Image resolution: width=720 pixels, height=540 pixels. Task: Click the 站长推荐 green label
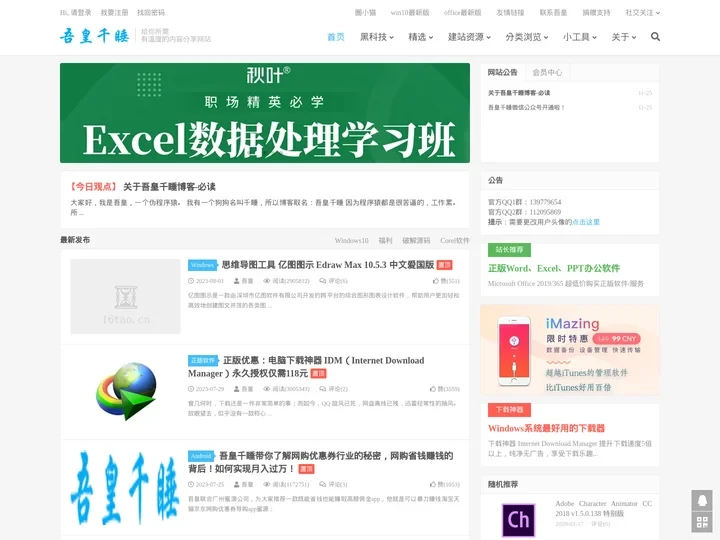[509, 250]
